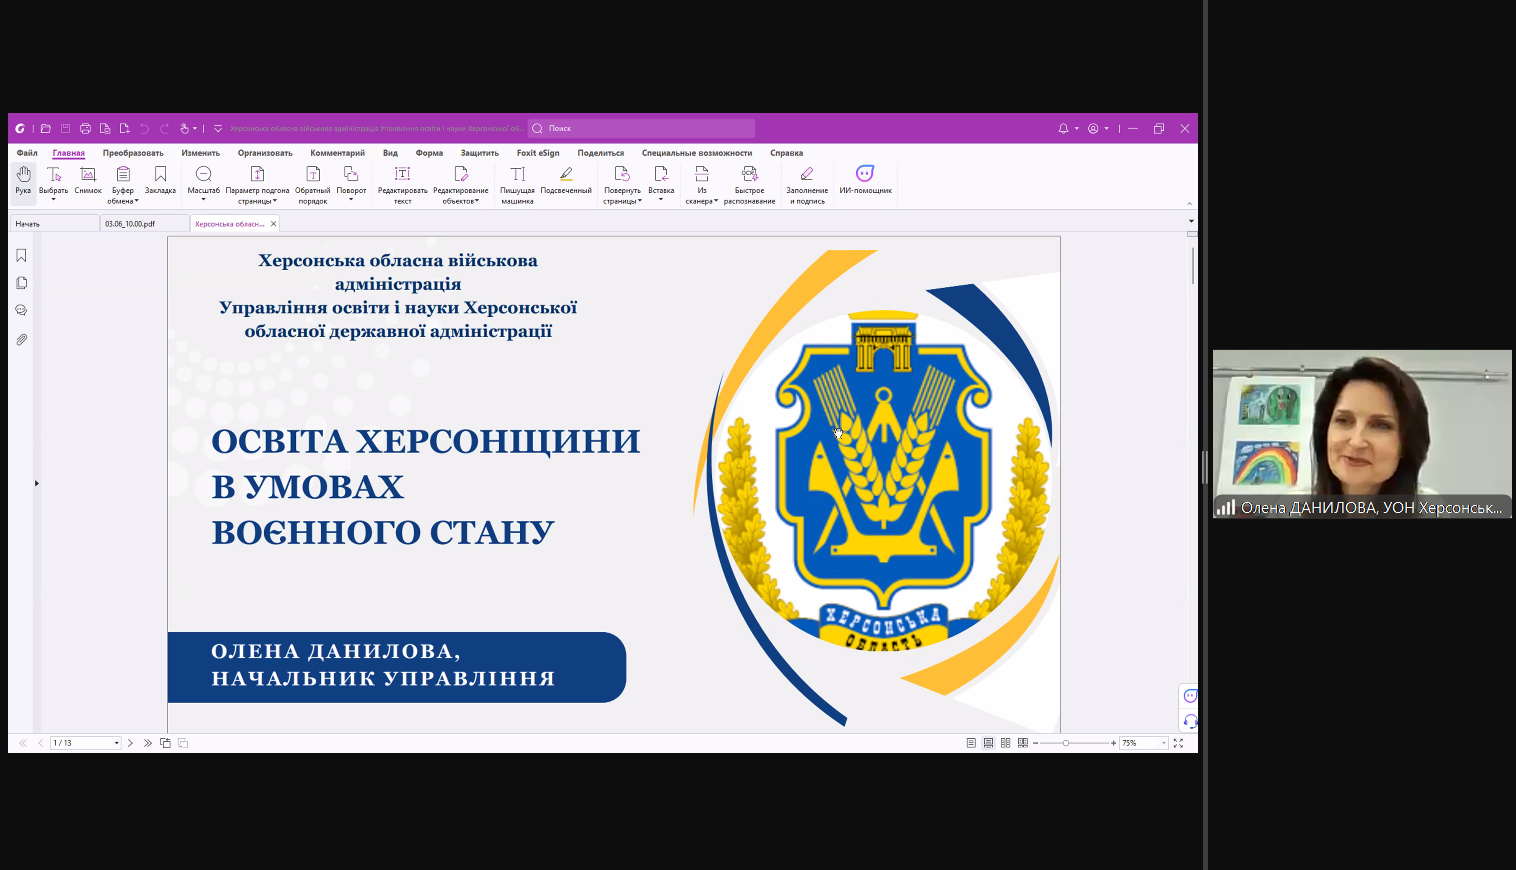This screenshot has width=1516, height=870.
Task: Click the Из сканера scan icon
Action: point(702,175)
